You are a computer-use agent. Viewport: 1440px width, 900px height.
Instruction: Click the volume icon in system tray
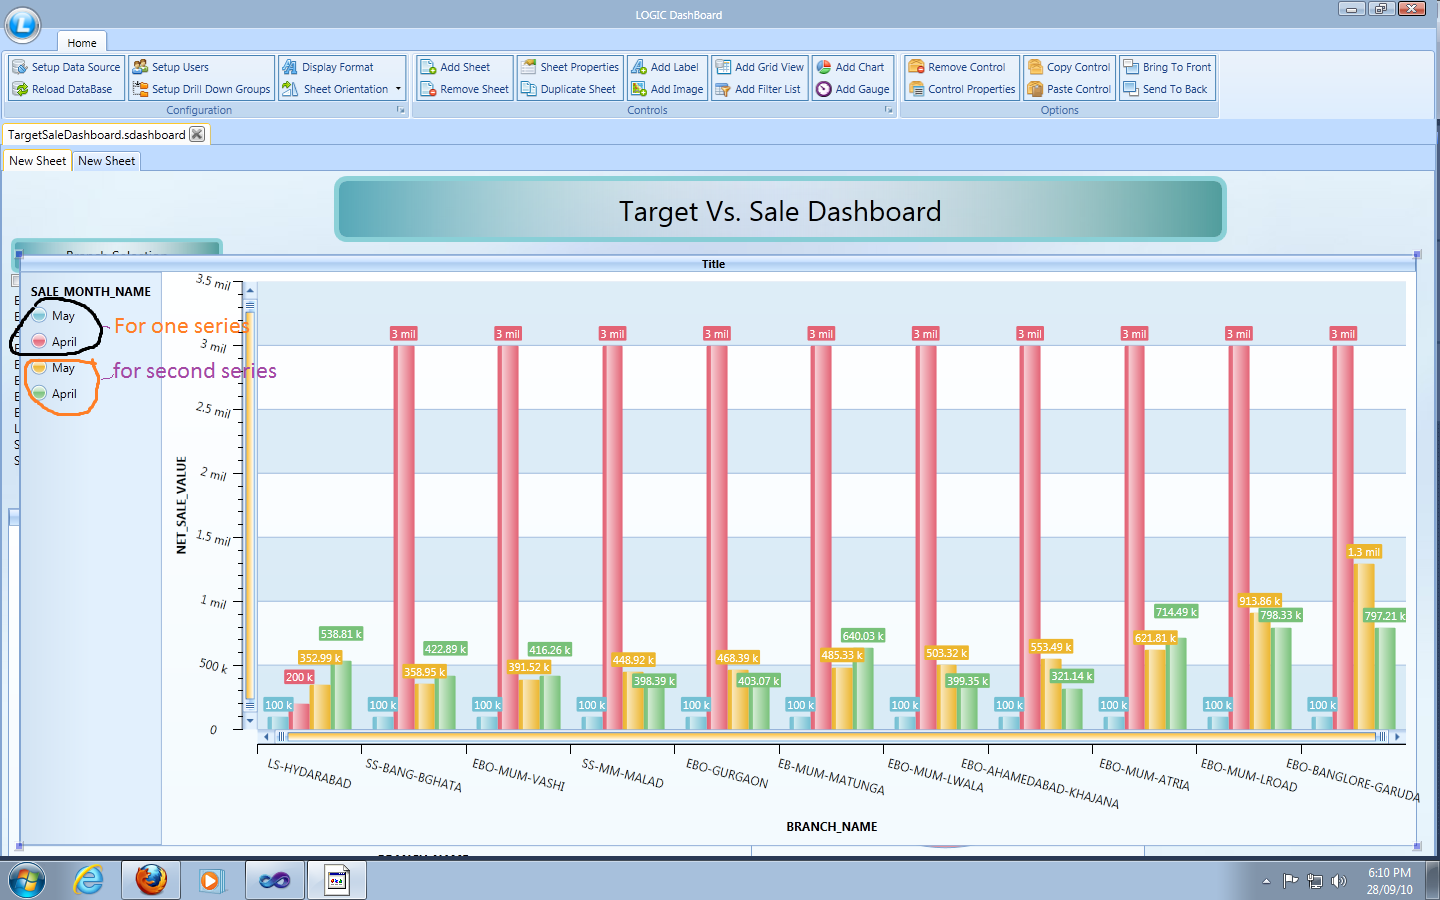click(x=1339, y=881)
